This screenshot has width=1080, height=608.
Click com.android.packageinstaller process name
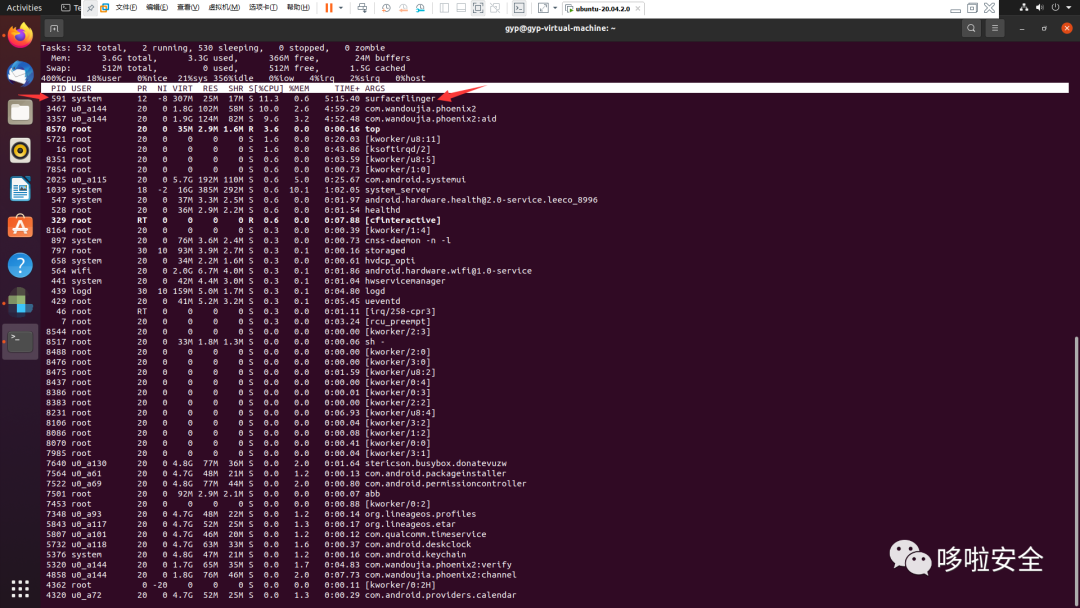pyautogui.click(x=435, y=473)
